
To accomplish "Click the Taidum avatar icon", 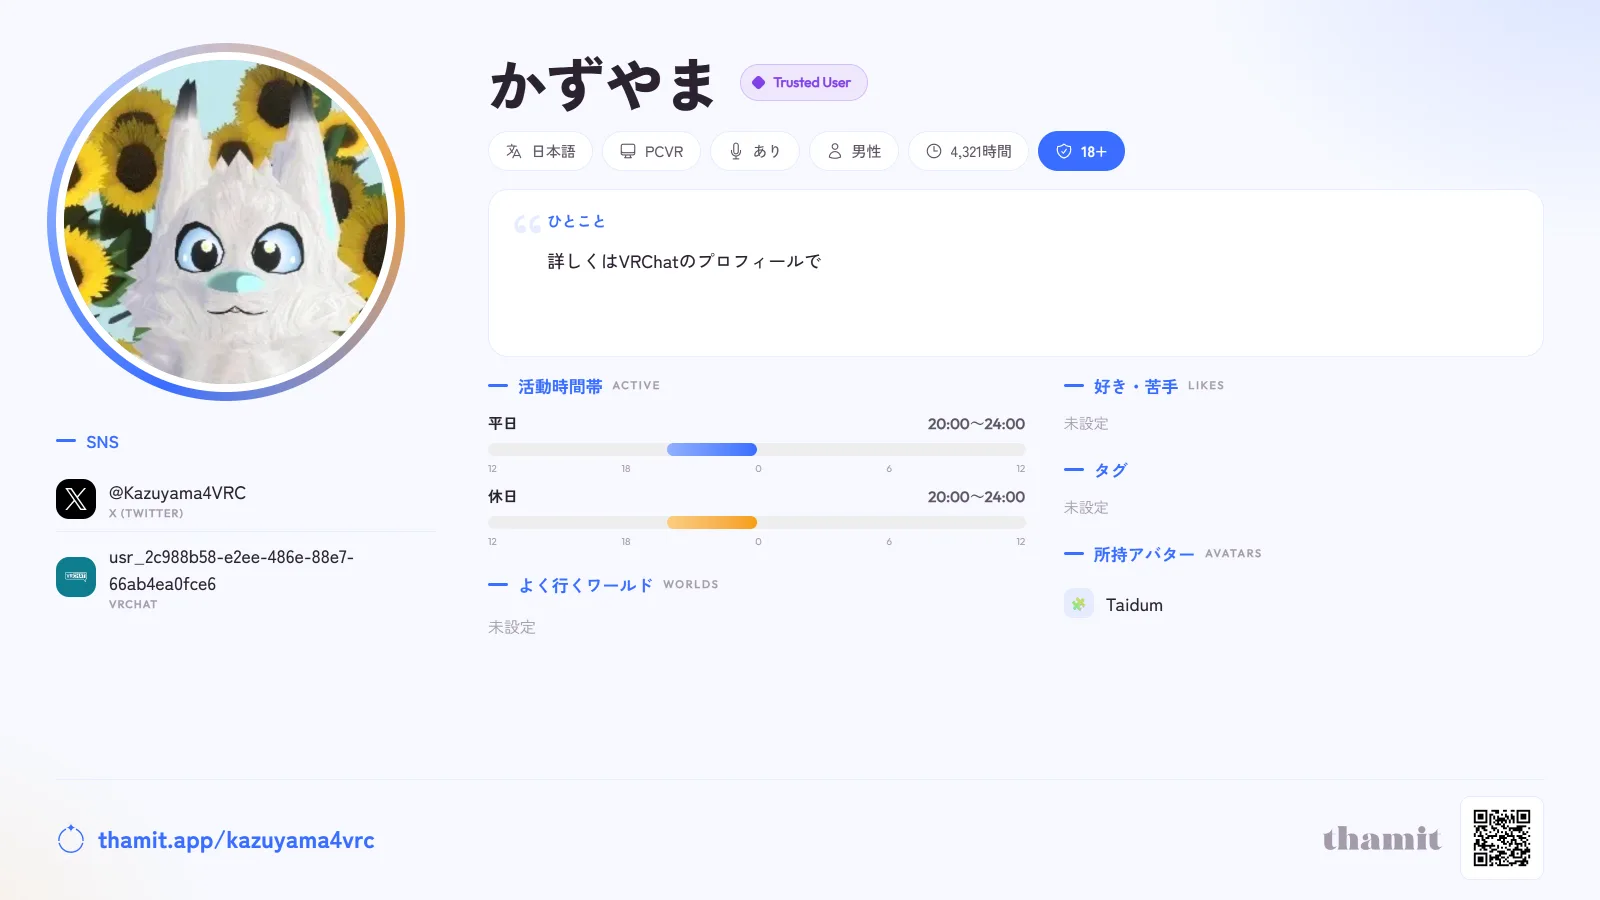I will [1079, 604].
